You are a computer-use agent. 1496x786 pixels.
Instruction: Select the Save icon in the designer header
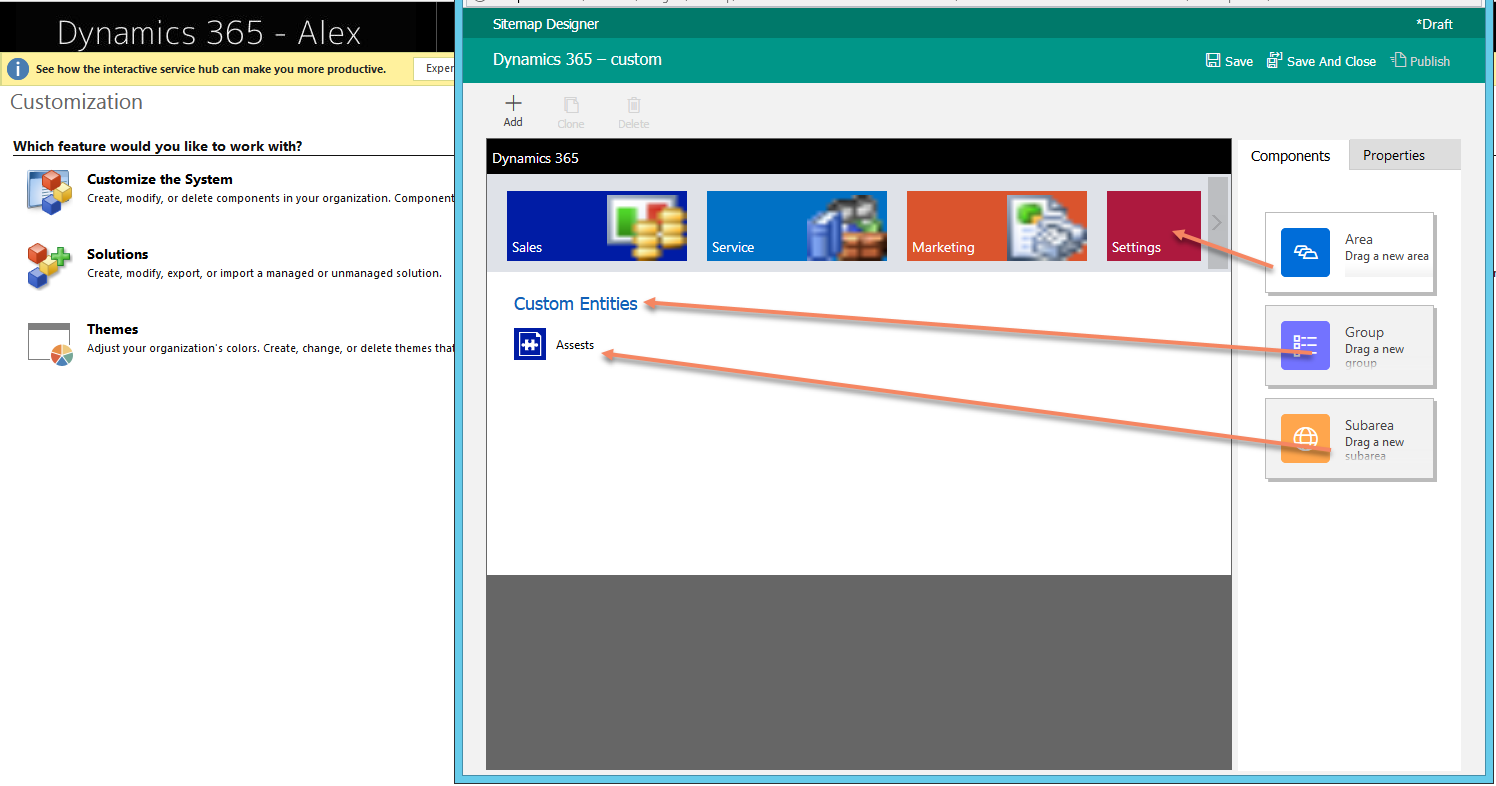click(1211, 61)
